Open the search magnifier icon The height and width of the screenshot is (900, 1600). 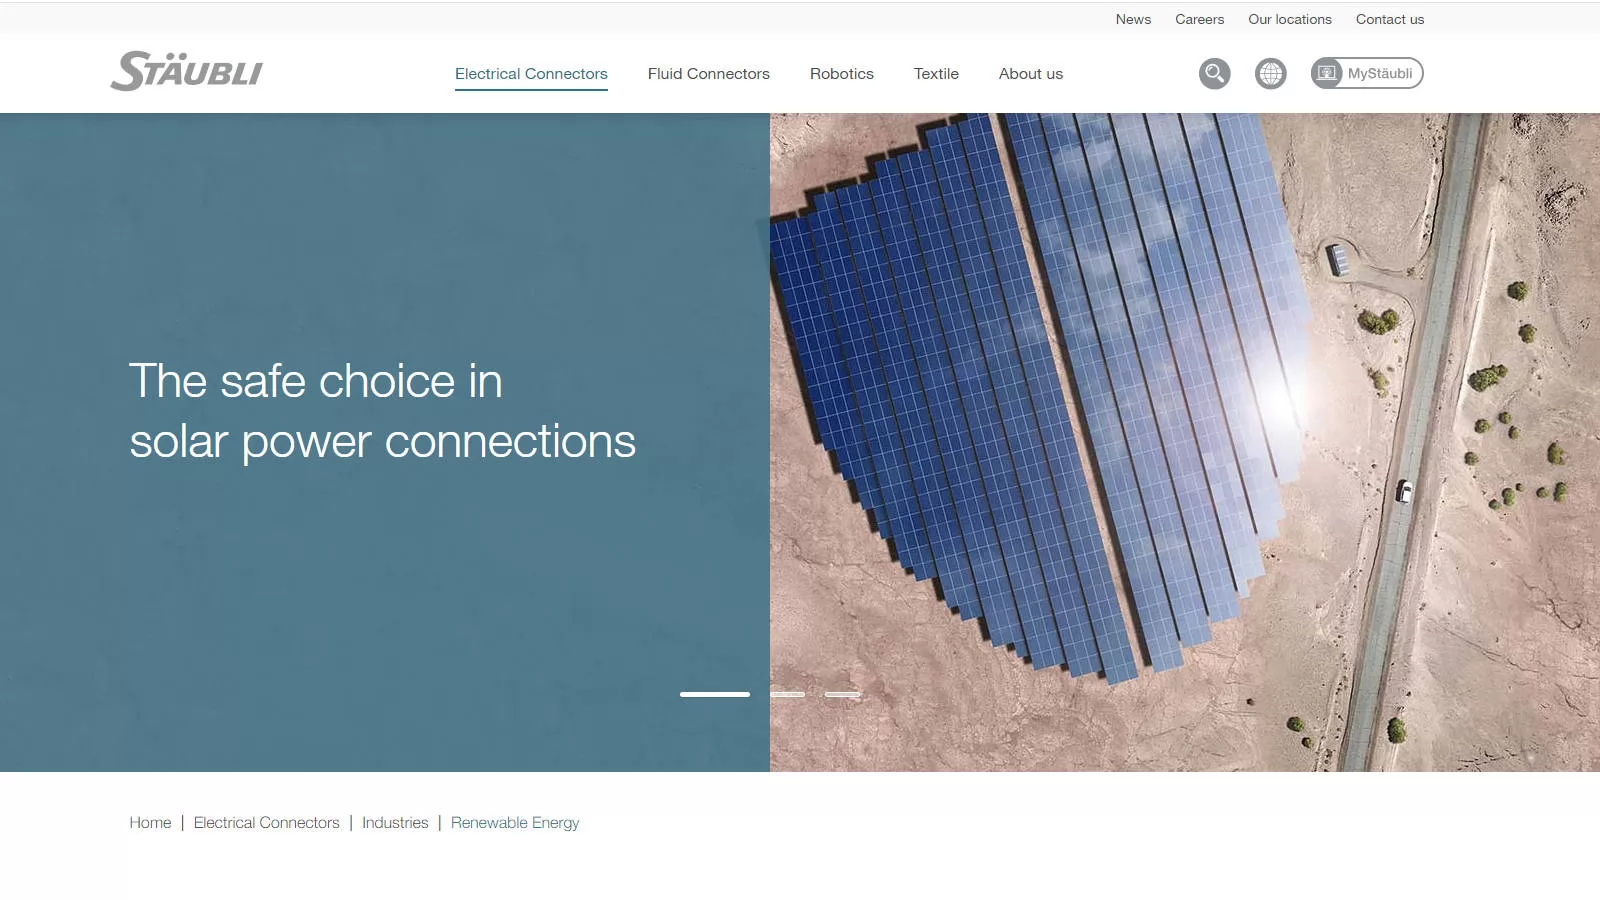pos(1214,73)
